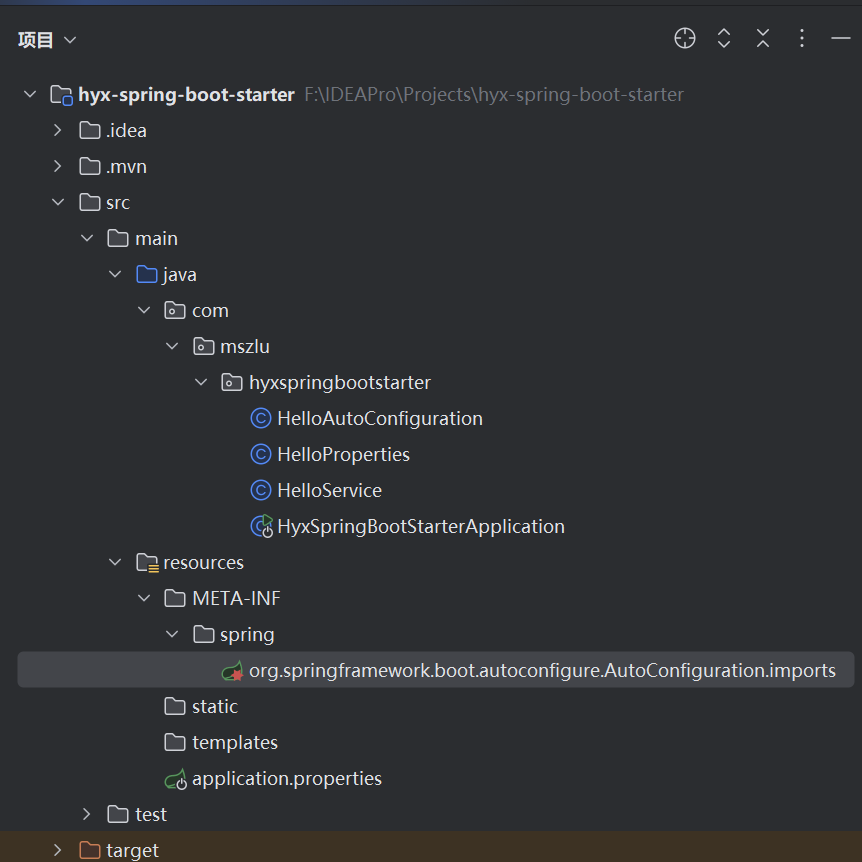This screenshot has width=862, height=862.
Task: Collapse the hyxspringbootstarter package chevron
Action: click(x=201, y=382)
